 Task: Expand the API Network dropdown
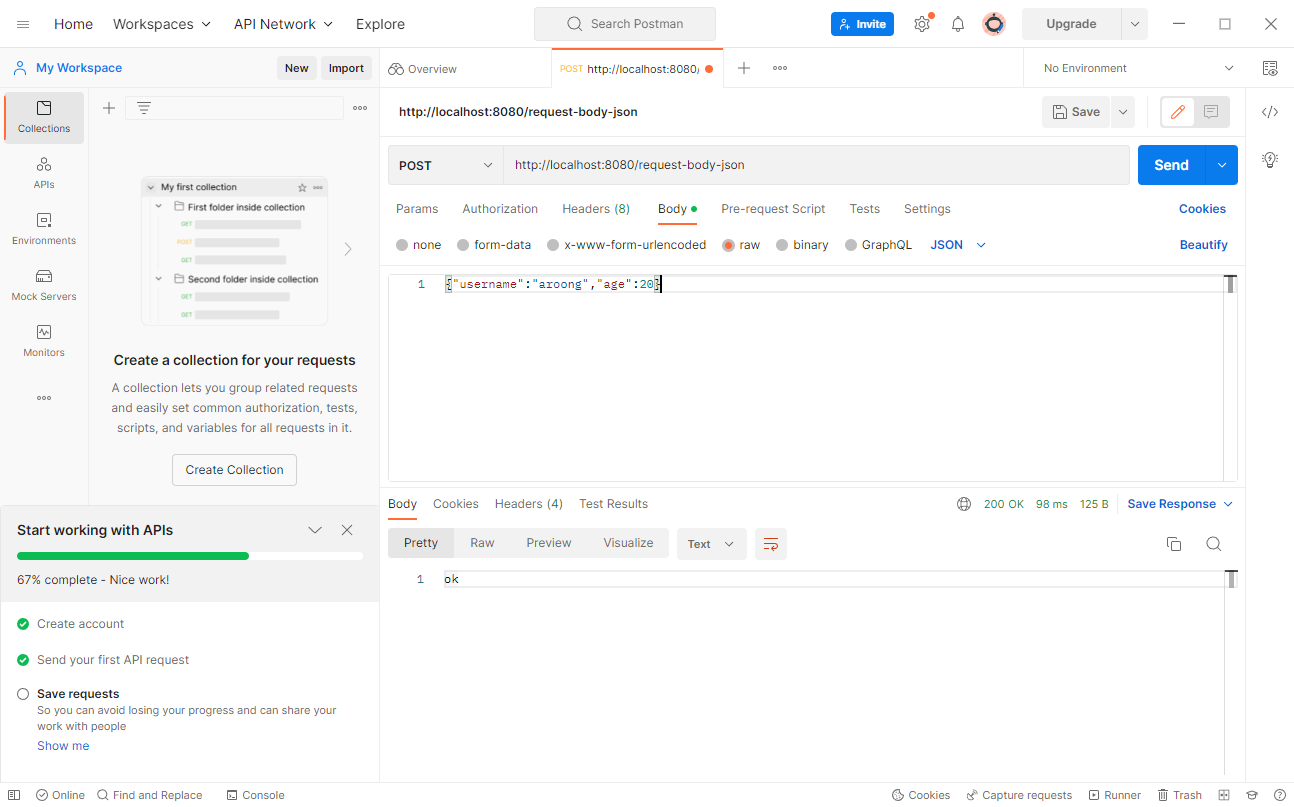(284, 24)
